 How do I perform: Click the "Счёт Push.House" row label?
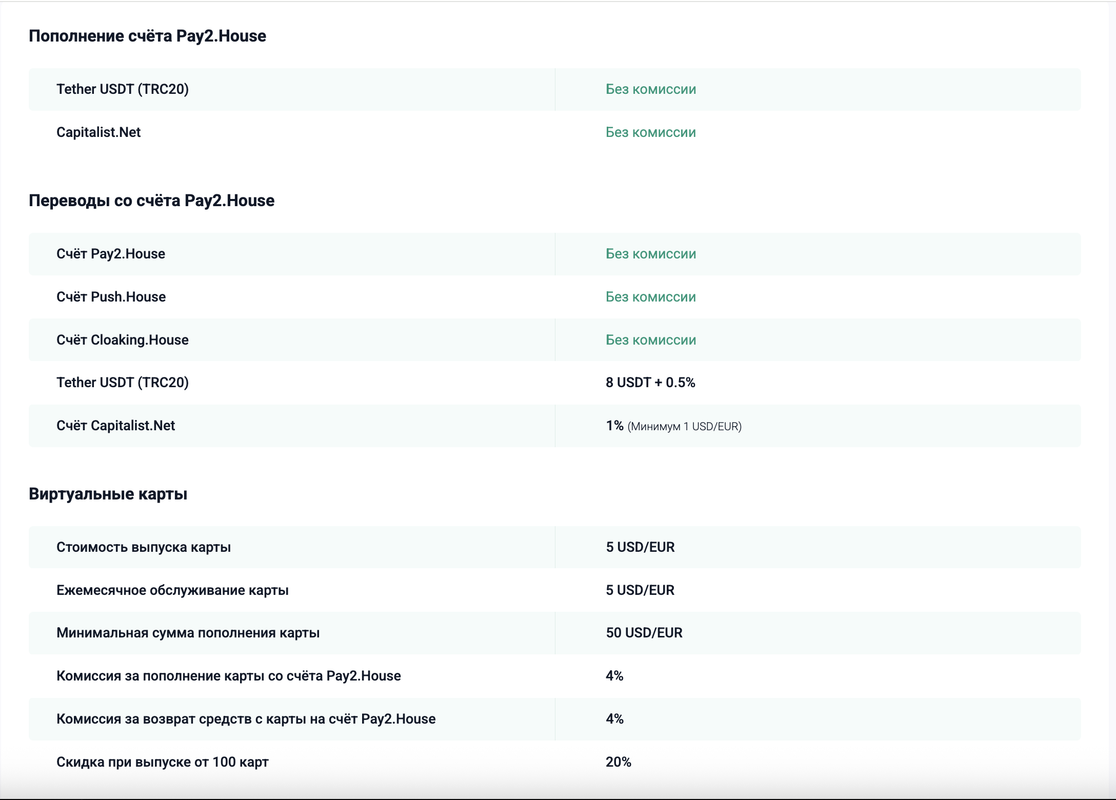tap(111, 297)
